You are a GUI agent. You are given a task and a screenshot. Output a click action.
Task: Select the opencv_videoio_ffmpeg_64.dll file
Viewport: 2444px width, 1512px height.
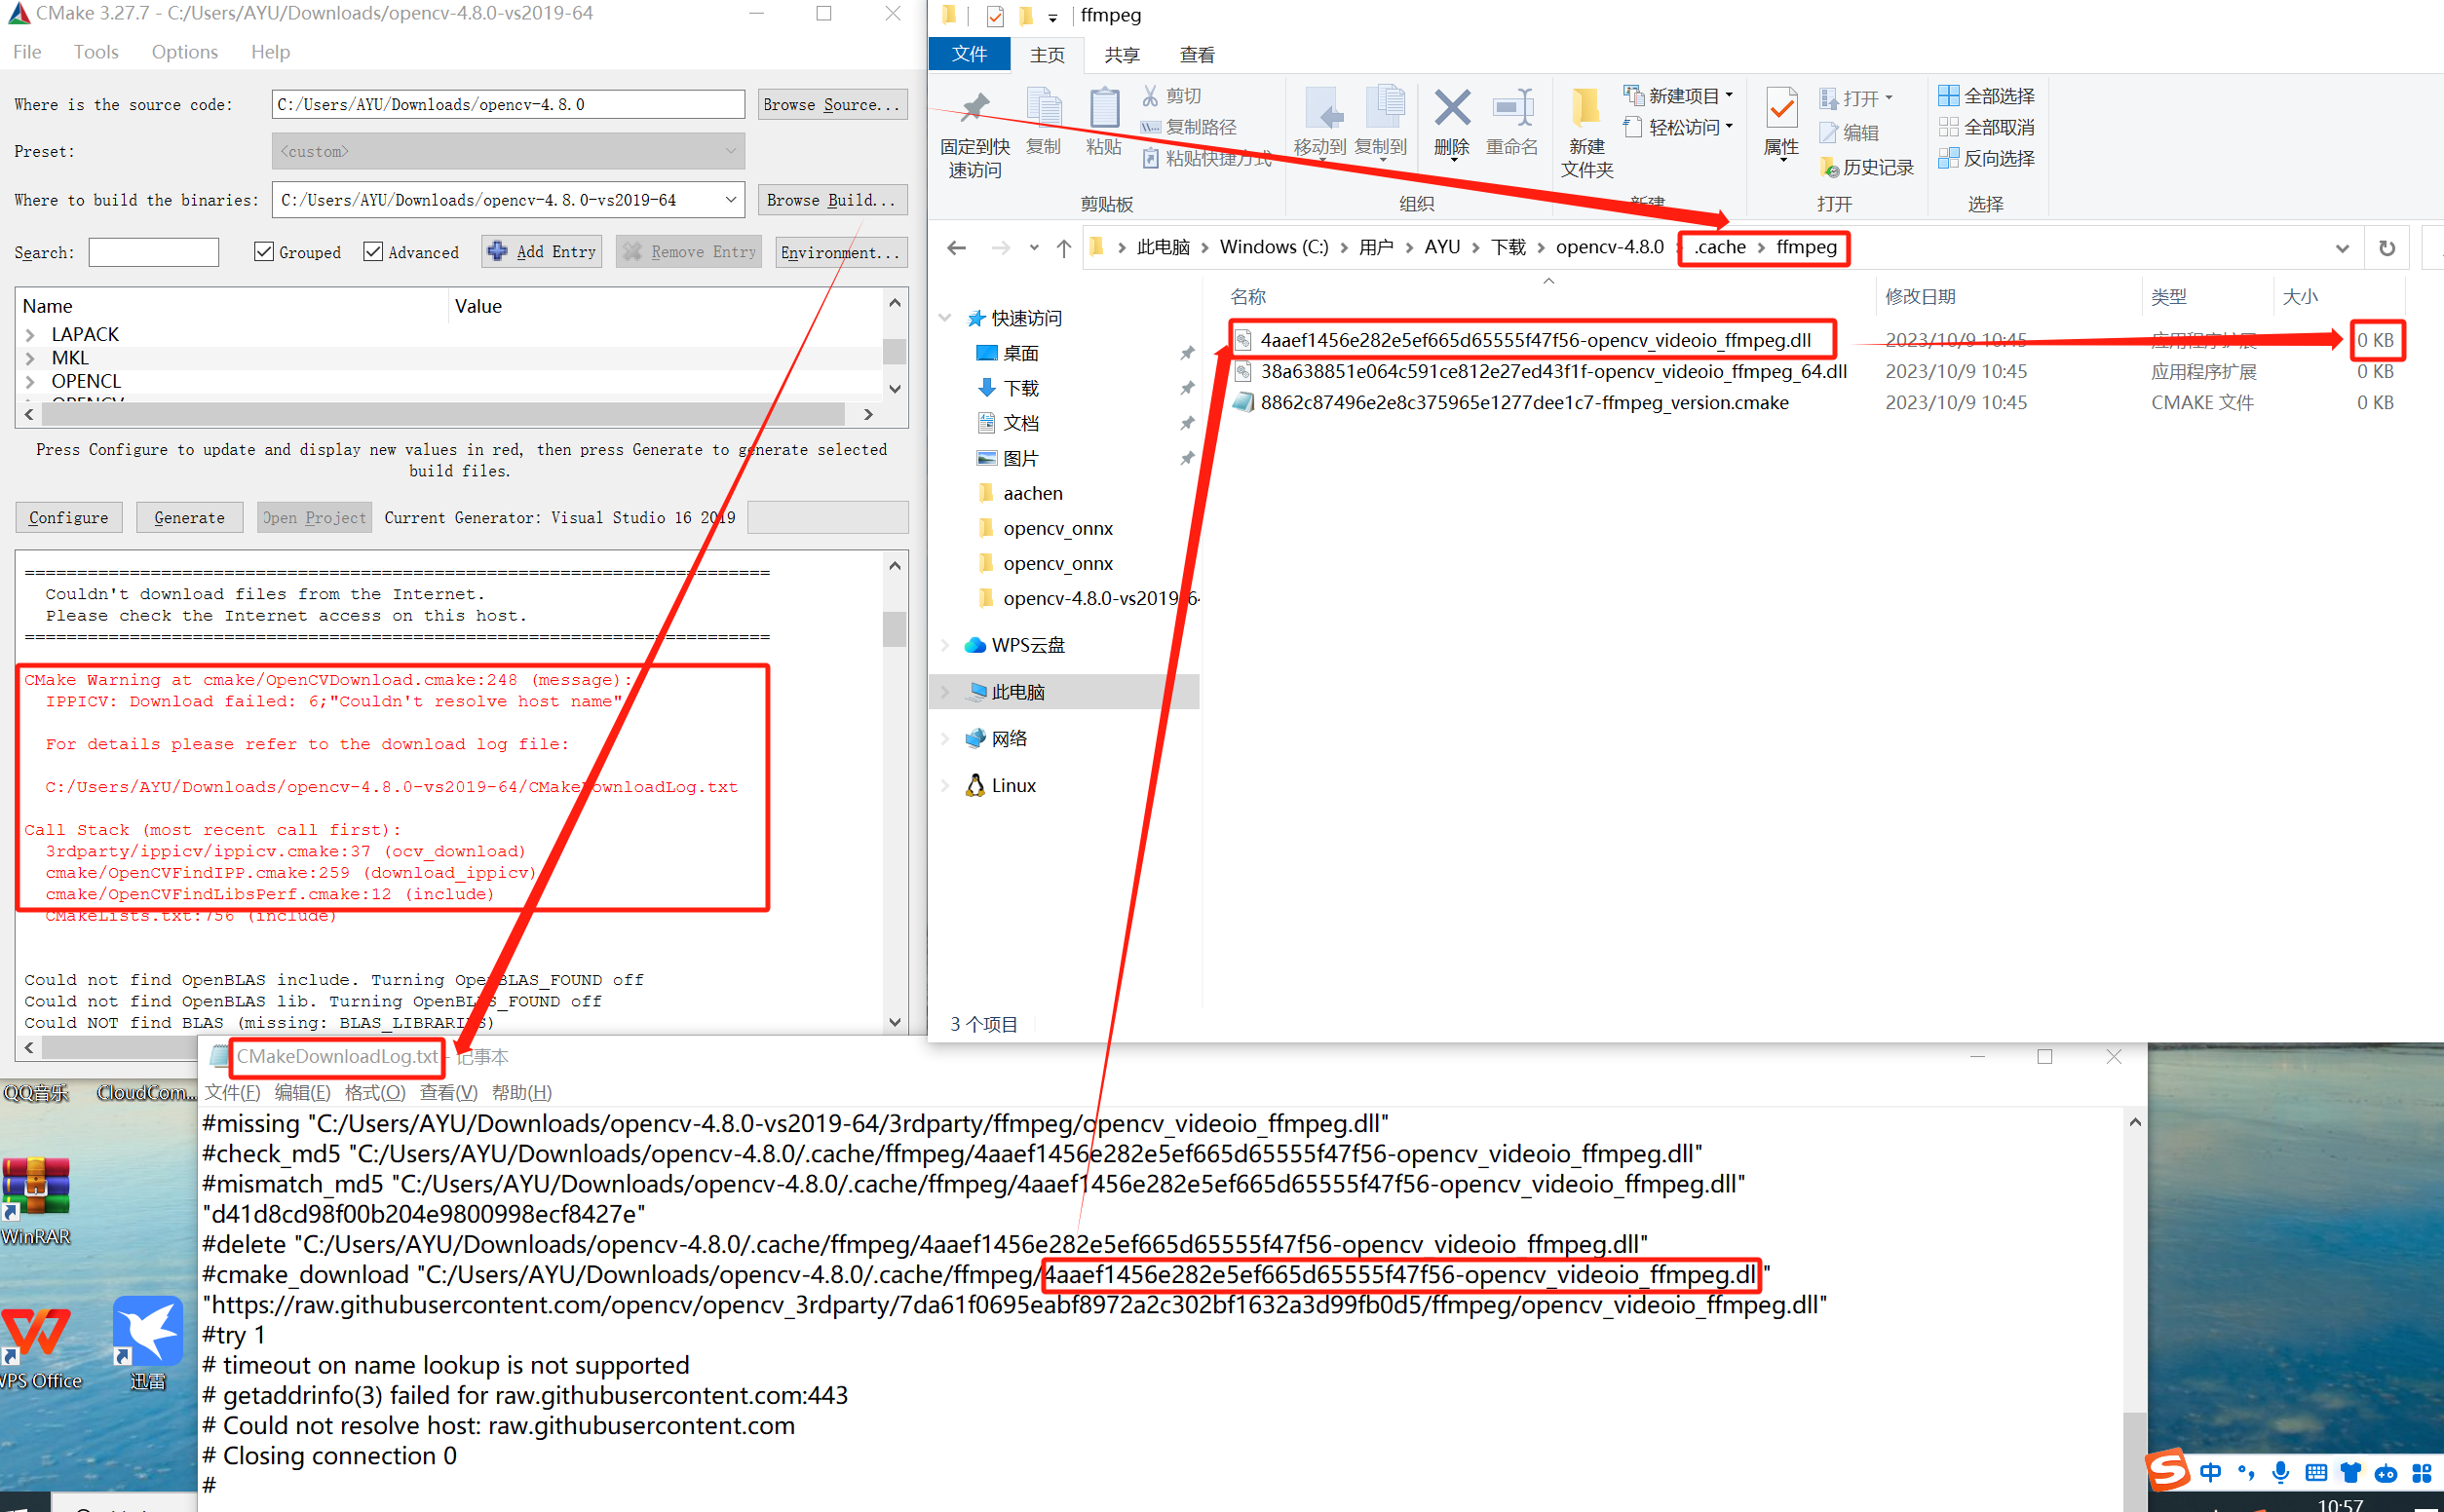pos(1553,371)
